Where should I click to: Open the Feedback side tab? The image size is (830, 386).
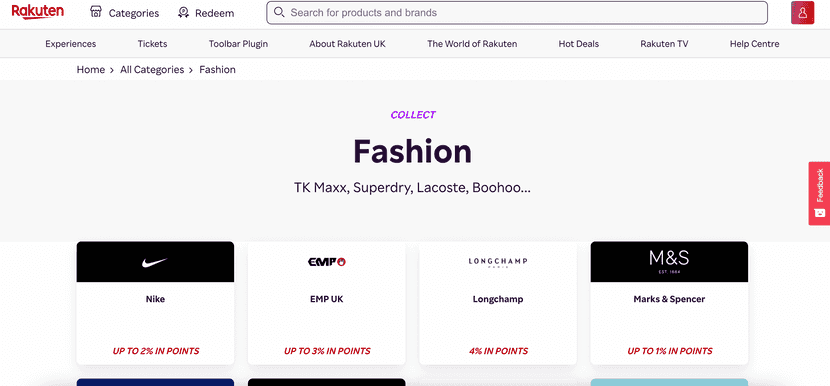[819, 193]
